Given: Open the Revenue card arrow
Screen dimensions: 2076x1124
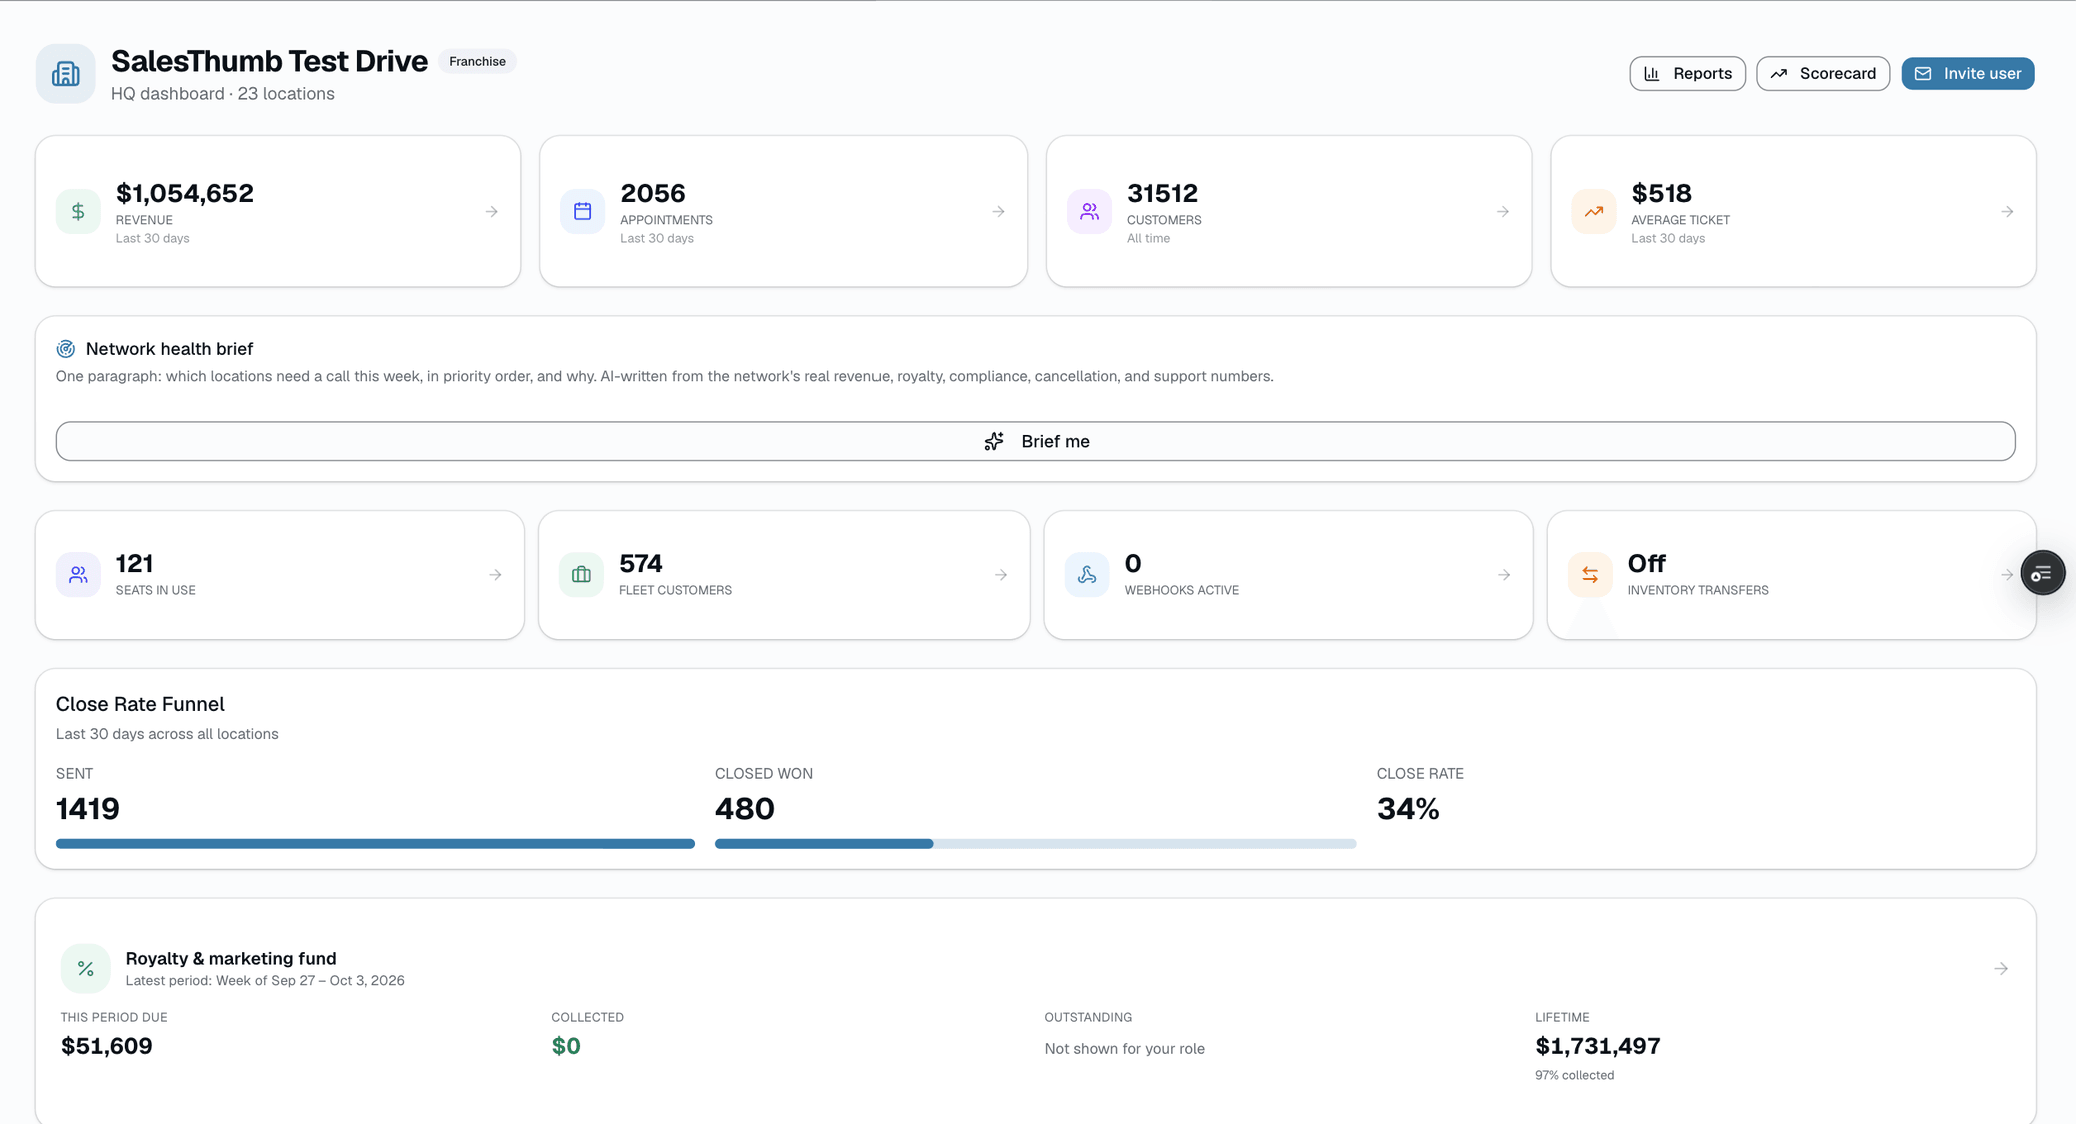Looking at the screenshot, I should 492,212.
